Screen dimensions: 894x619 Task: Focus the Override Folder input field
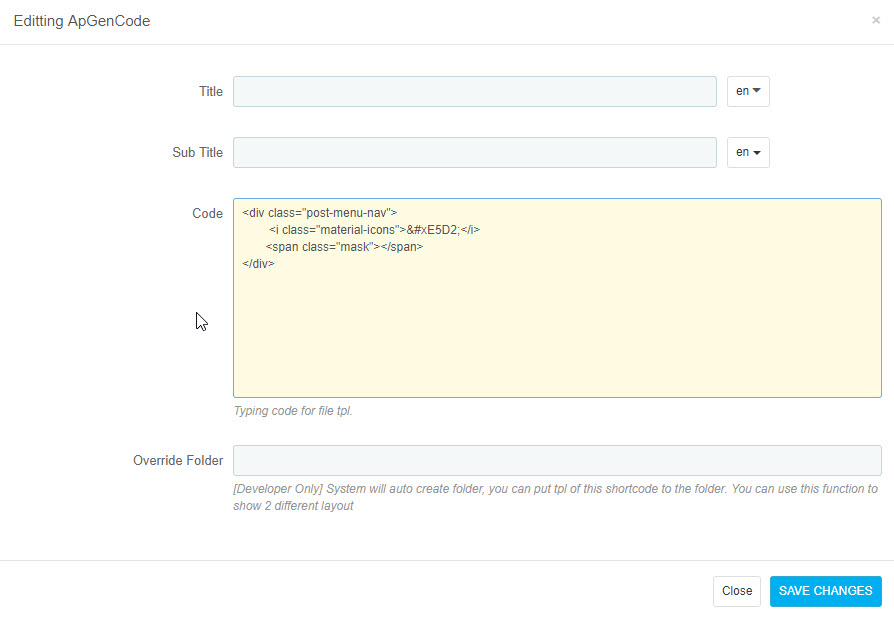click(x=557, y=461)
